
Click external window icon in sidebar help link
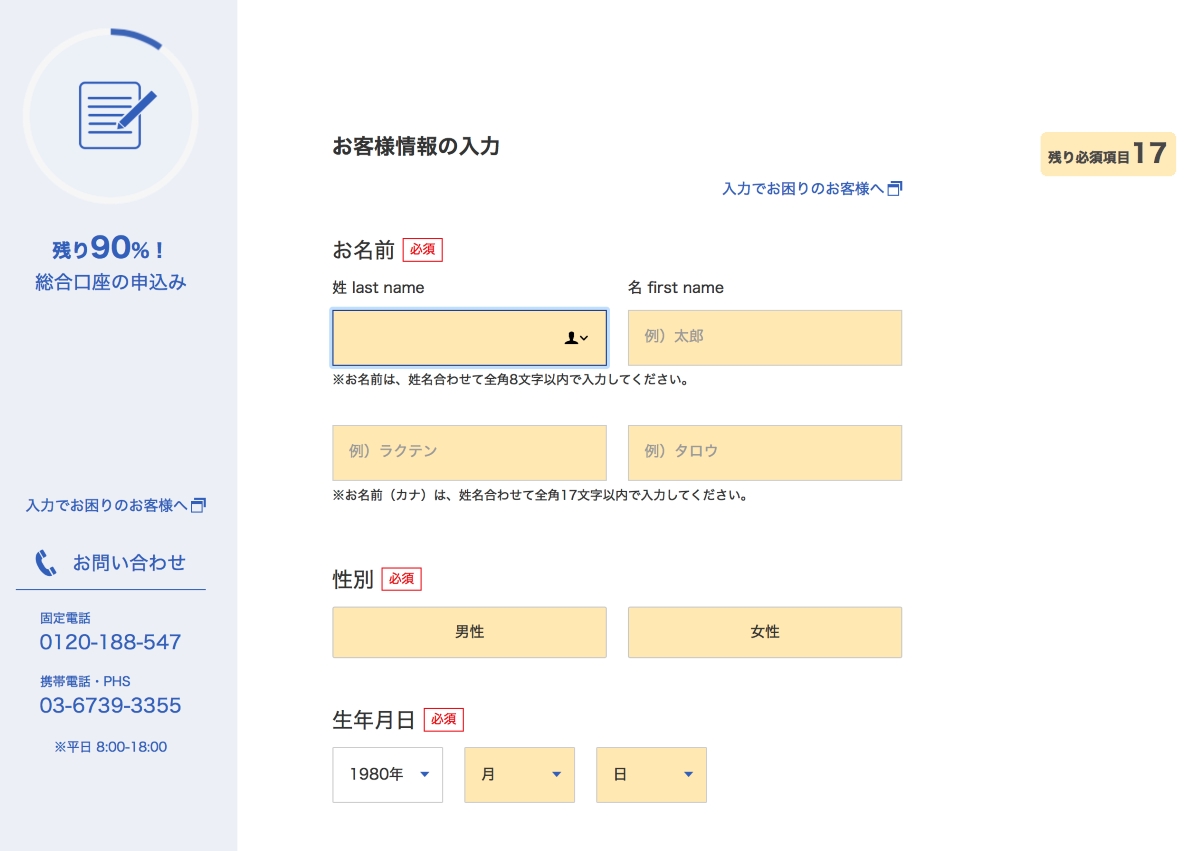pyautogui.click(x=198, y=506)
